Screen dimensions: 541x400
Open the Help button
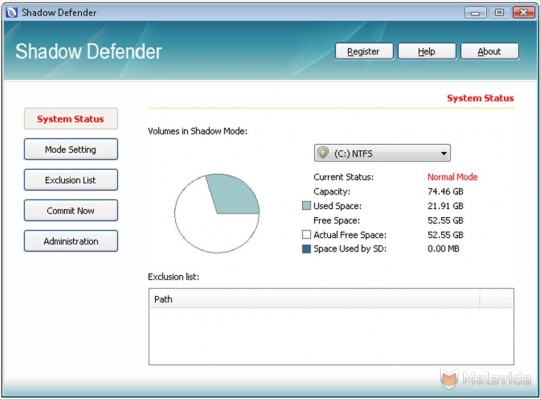pyautogui.click(x=427, y=51)
